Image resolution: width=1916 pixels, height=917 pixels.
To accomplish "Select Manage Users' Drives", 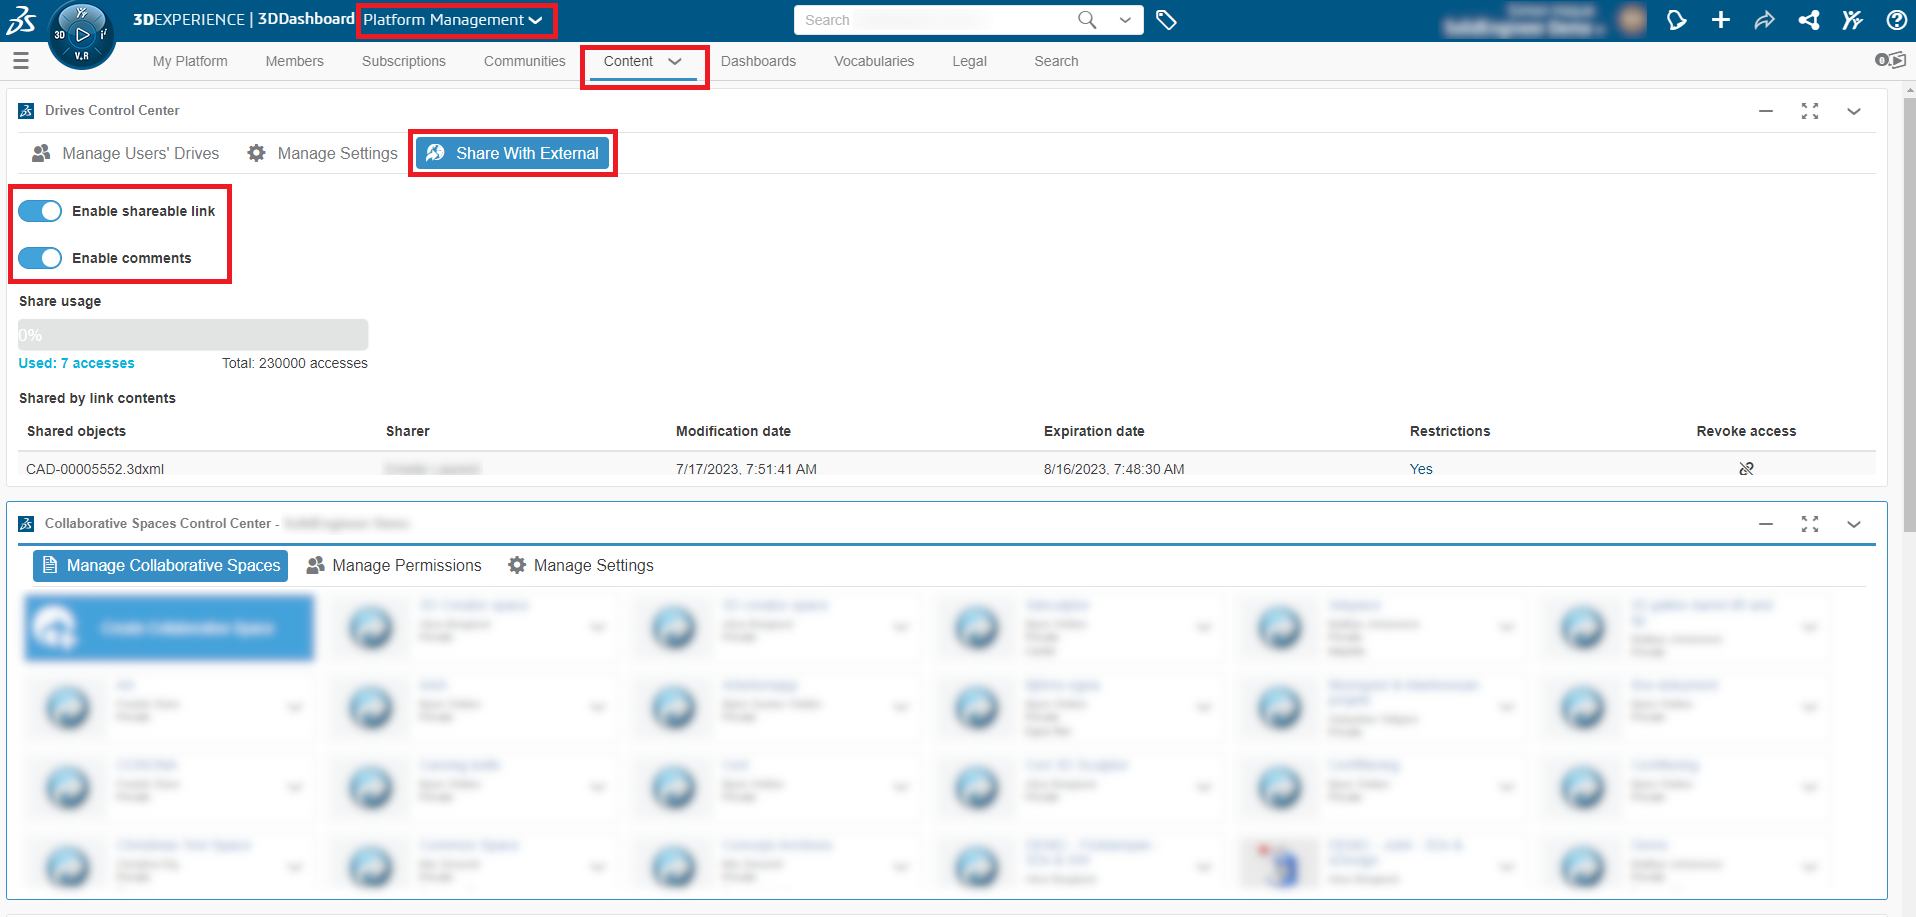I will pyautogui.click(x=140, y=153).
